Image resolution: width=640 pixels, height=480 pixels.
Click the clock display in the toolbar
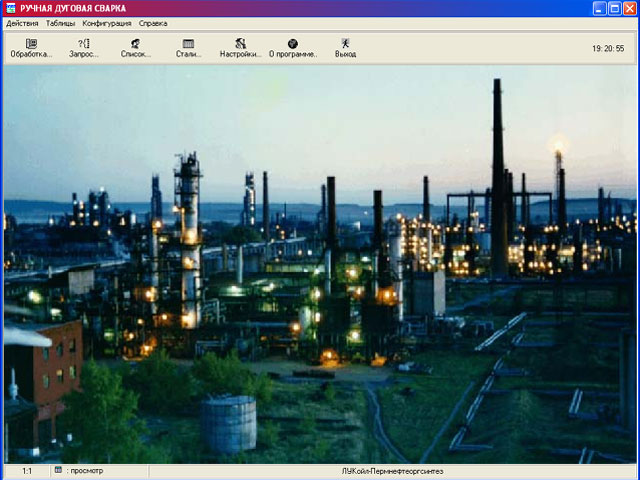(x=607, y=48)
